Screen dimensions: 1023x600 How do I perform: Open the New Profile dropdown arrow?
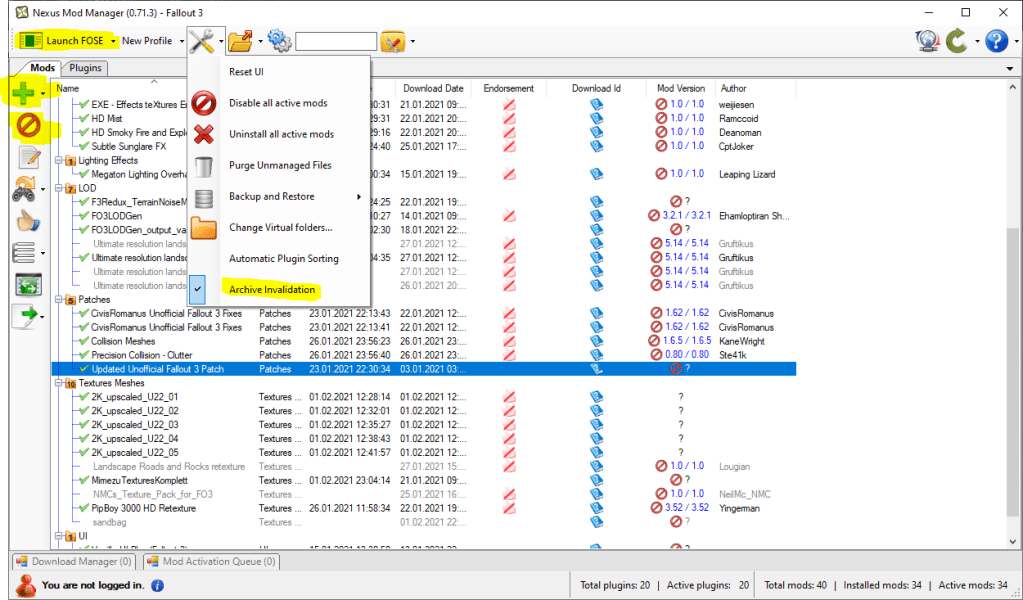pyautogui.click(x=182, y=41)
